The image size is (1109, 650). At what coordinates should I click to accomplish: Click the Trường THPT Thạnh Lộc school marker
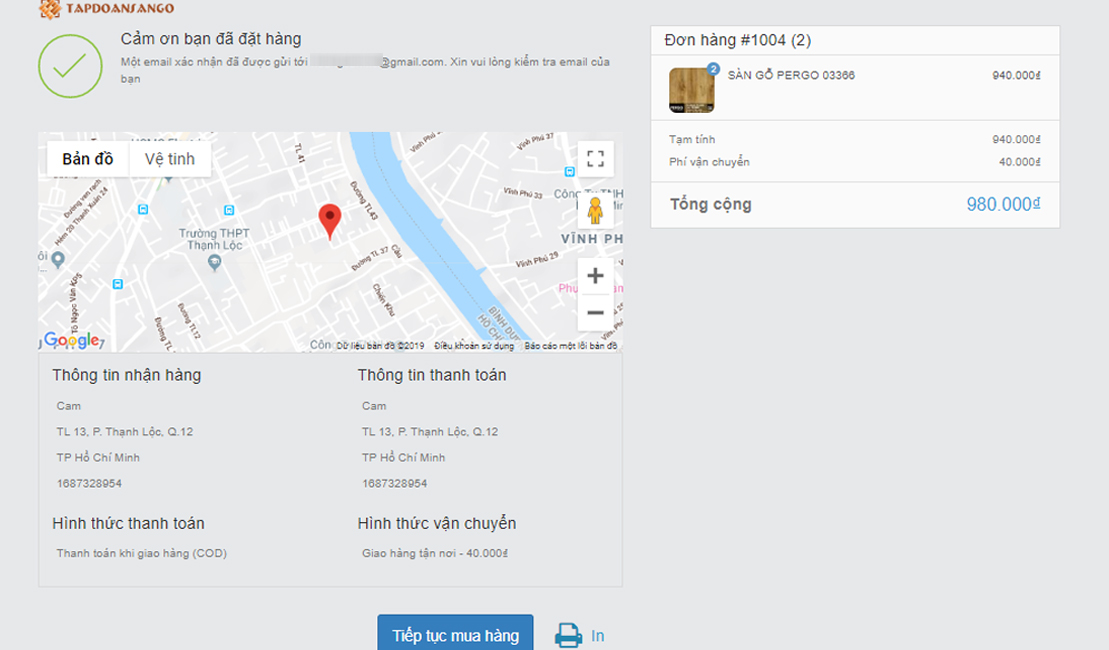(x=214, y=262)
